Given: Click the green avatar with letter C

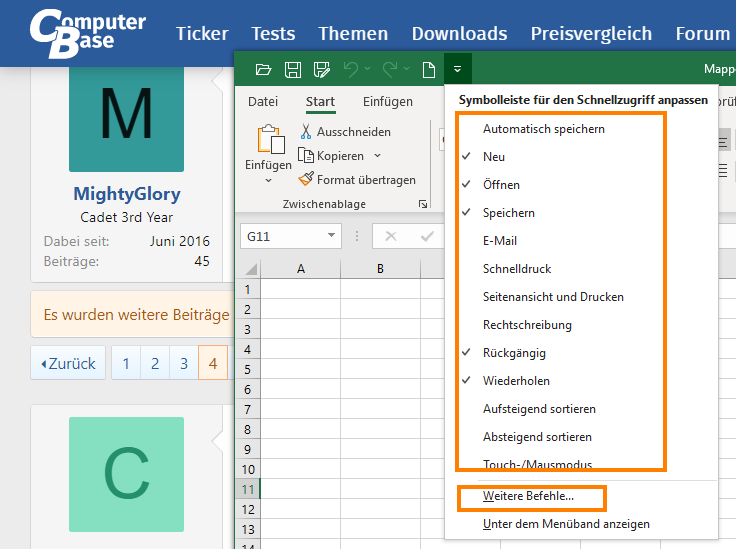Looking at the screenshot, I should click(126, 474).
